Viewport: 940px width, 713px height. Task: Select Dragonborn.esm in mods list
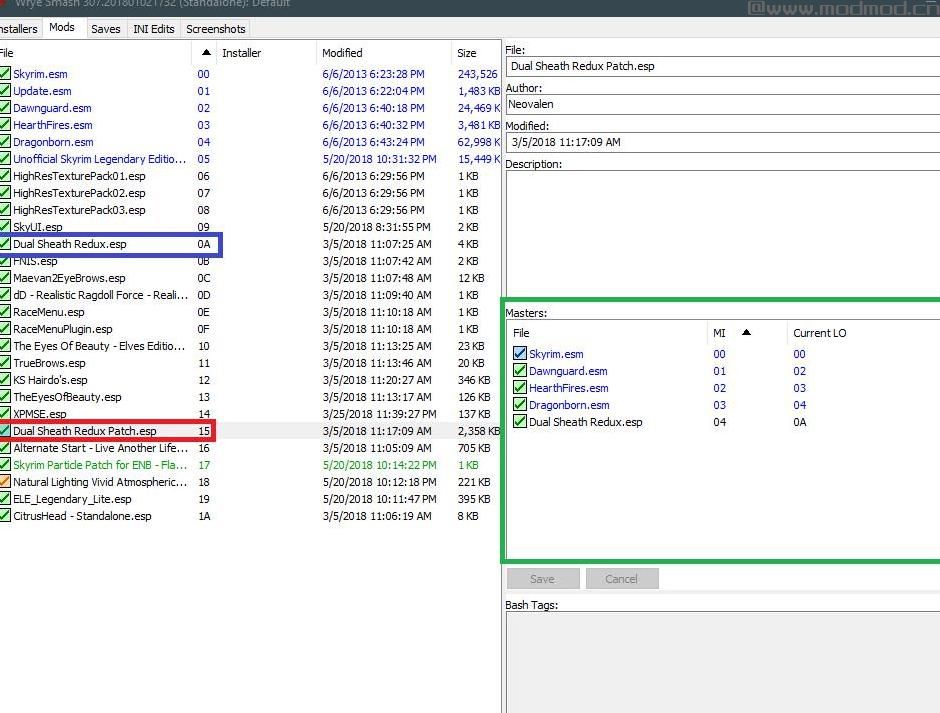click(x=250, y=142)
